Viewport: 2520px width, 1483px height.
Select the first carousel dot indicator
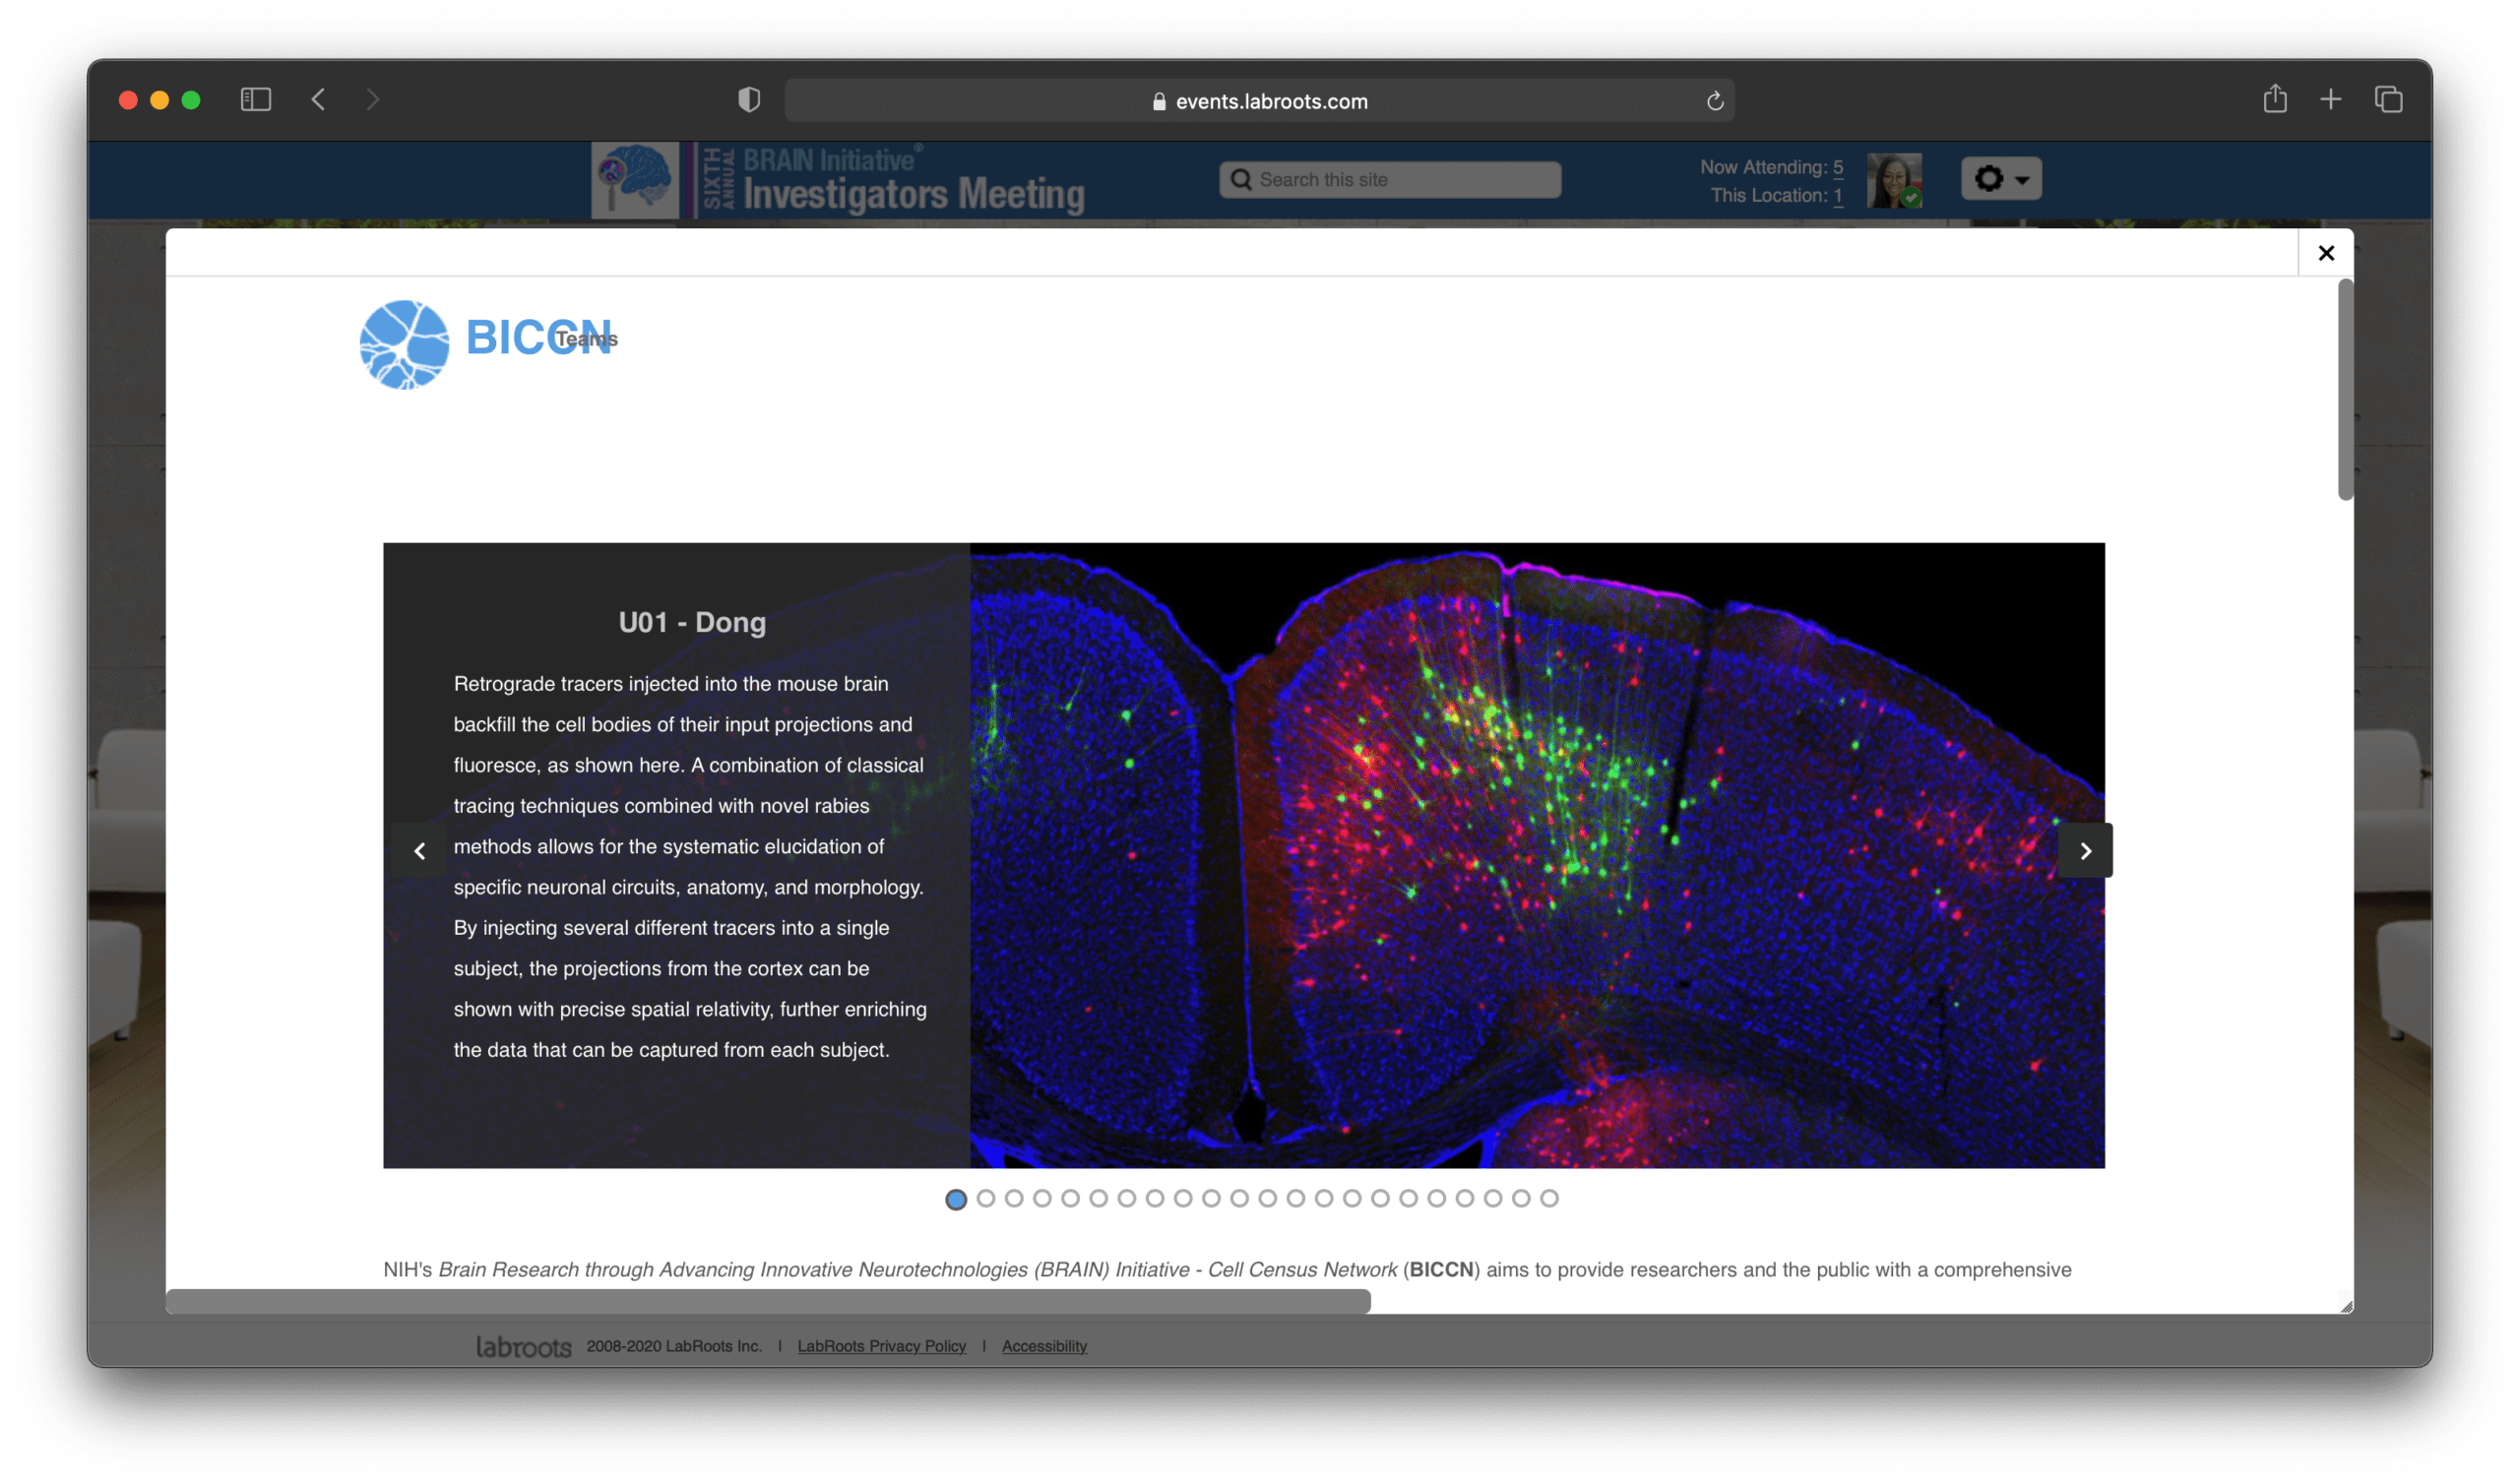pos(956,1199)
